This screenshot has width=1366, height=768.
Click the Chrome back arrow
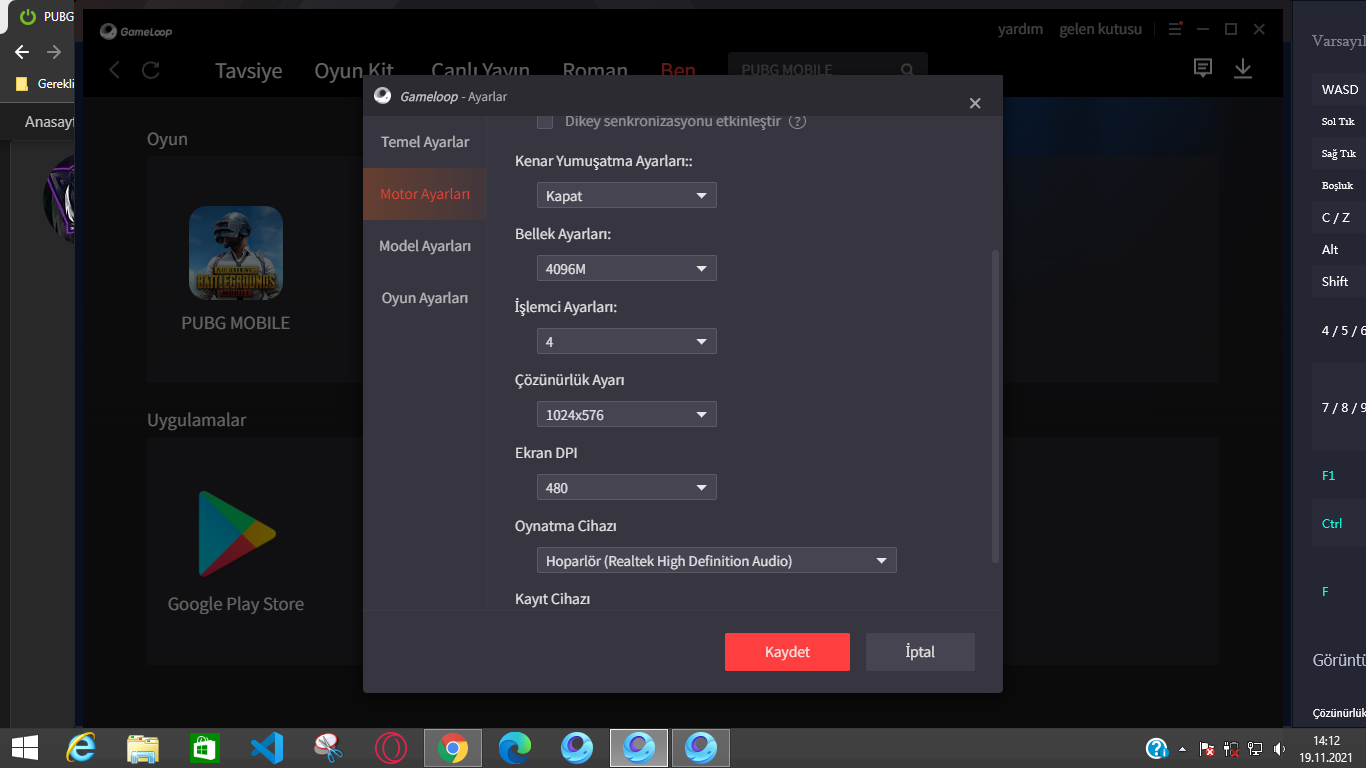point(23,52)
